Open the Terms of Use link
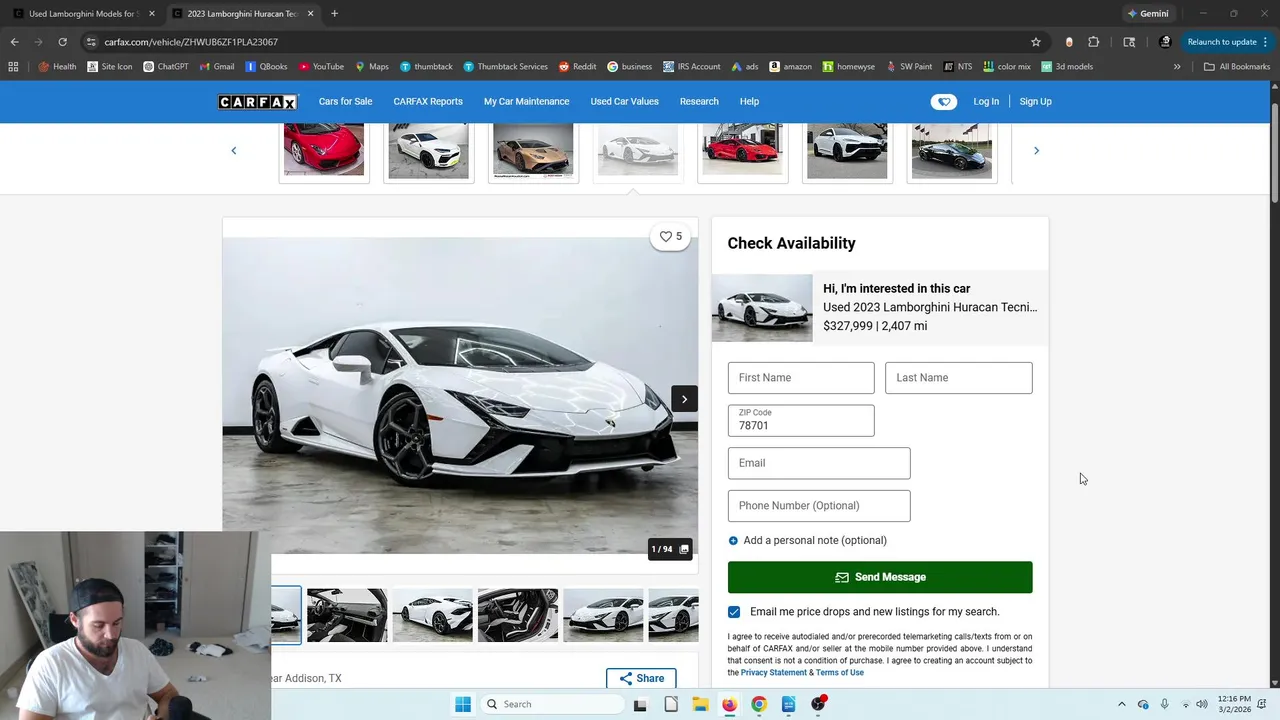The height and width of the screenshot is (720, 1280). click(840, 673)
